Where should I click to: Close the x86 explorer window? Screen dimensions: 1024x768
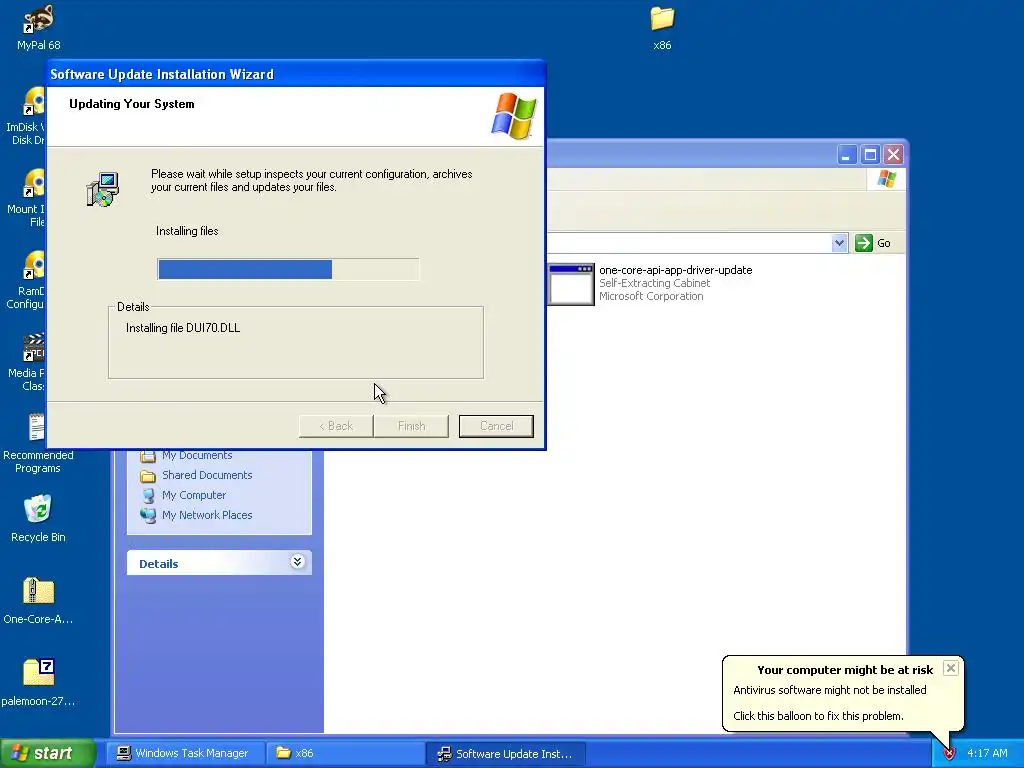tap(893, 155)
